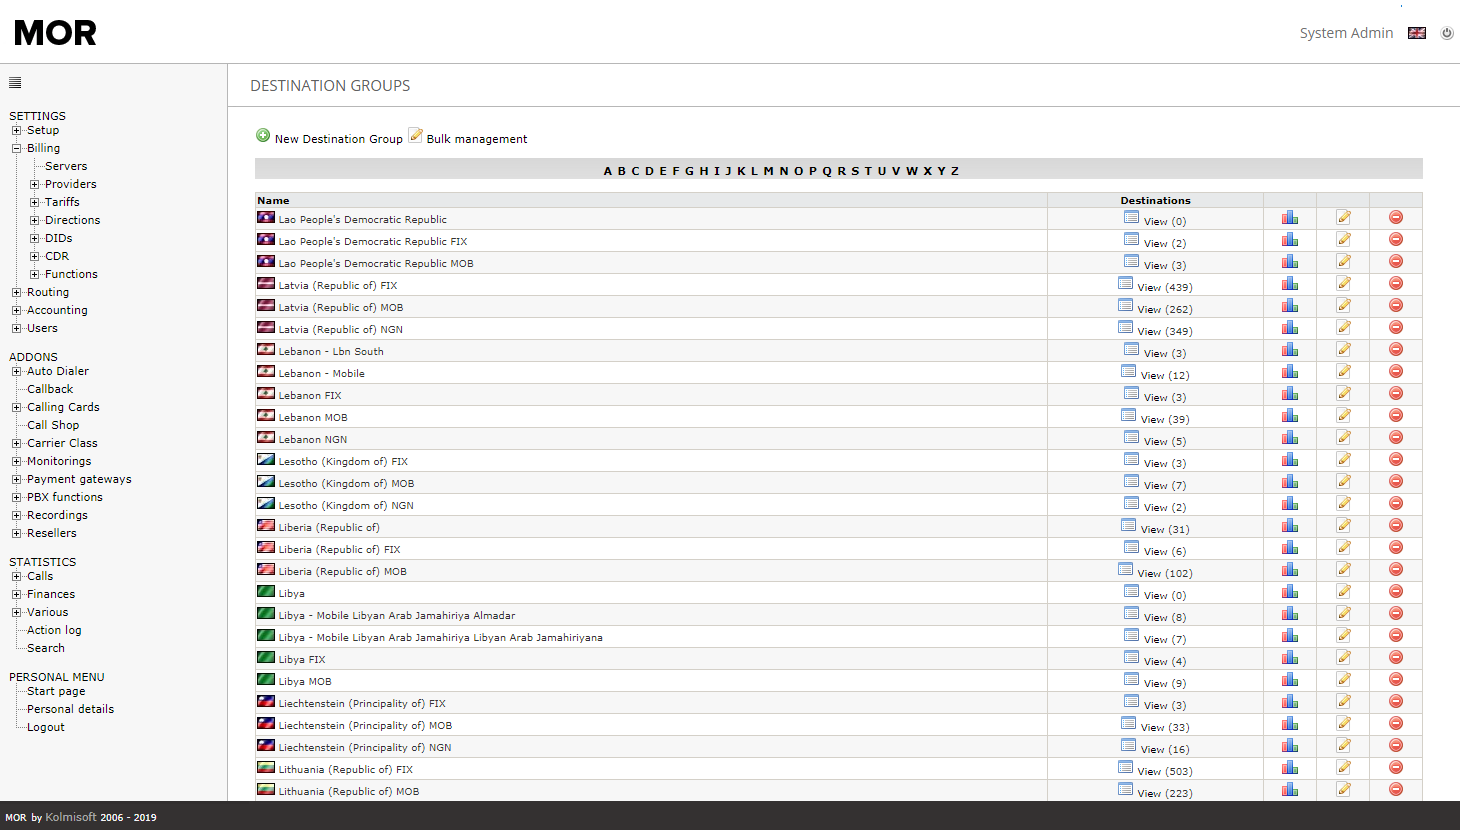Open the Servers item under Billing

[x=66, y=166]
